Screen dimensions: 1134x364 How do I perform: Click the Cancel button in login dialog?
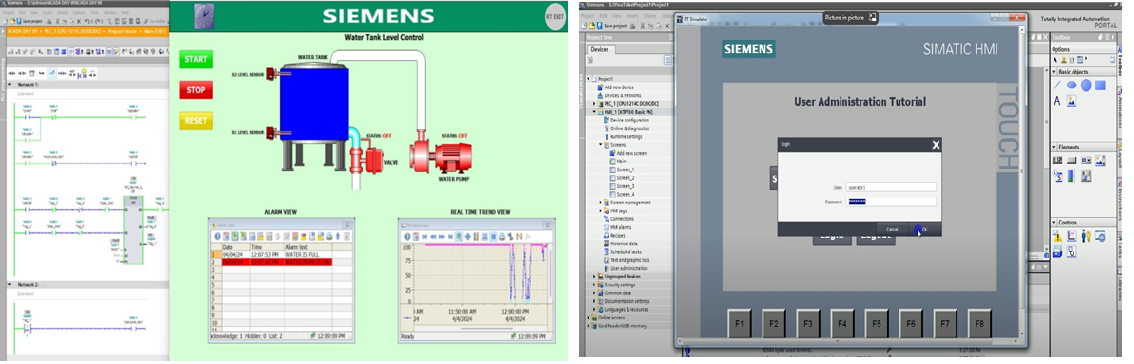pos(892,229)
